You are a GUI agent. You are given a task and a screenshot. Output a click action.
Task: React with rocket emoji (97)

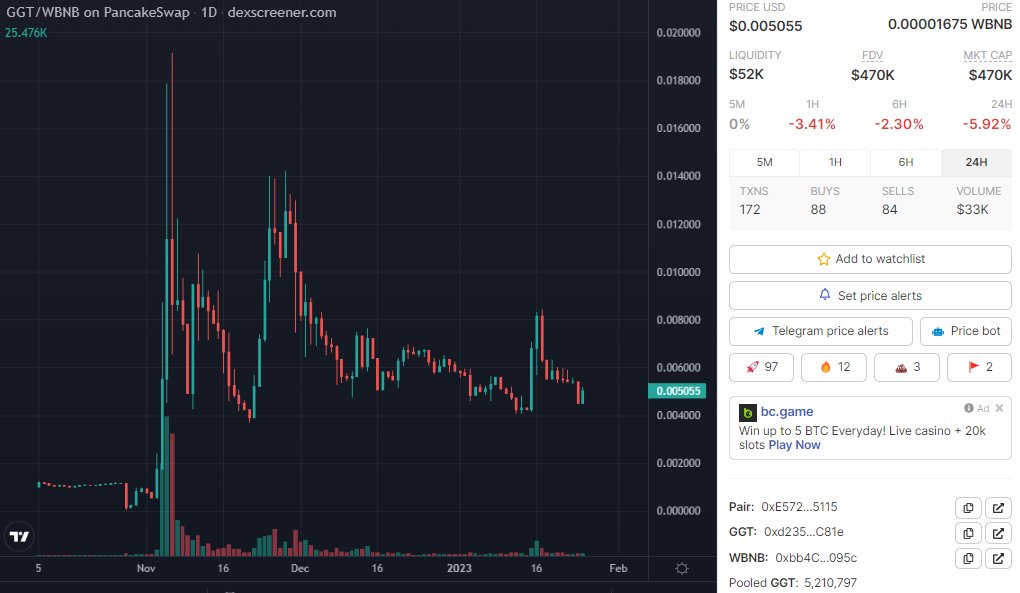coord(761,367)
